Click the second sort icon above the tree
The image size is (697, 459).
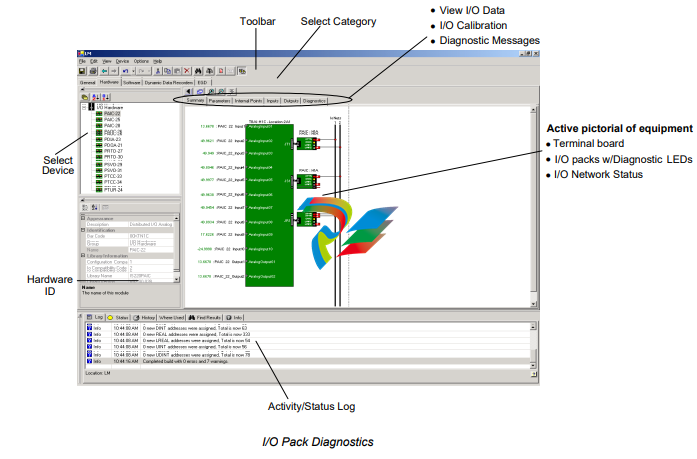105,97
